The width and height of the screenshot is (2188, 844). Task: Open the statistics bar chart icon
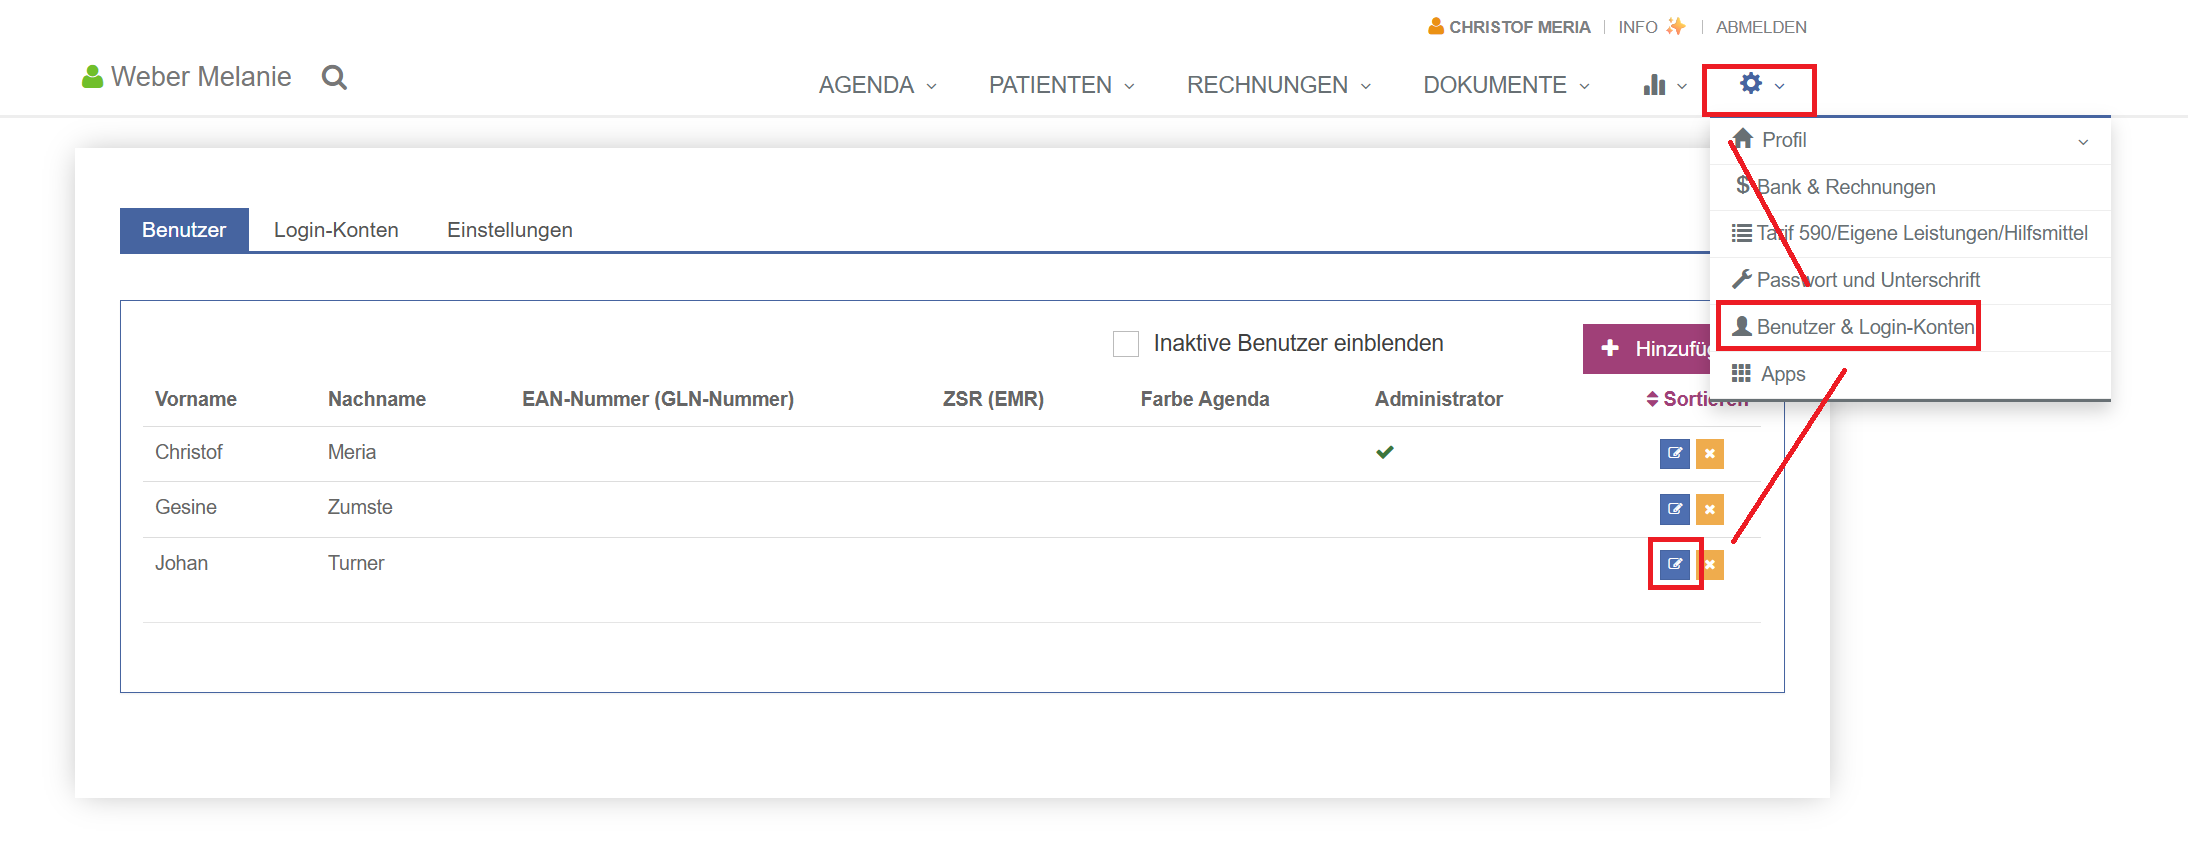click(1655, 86)
